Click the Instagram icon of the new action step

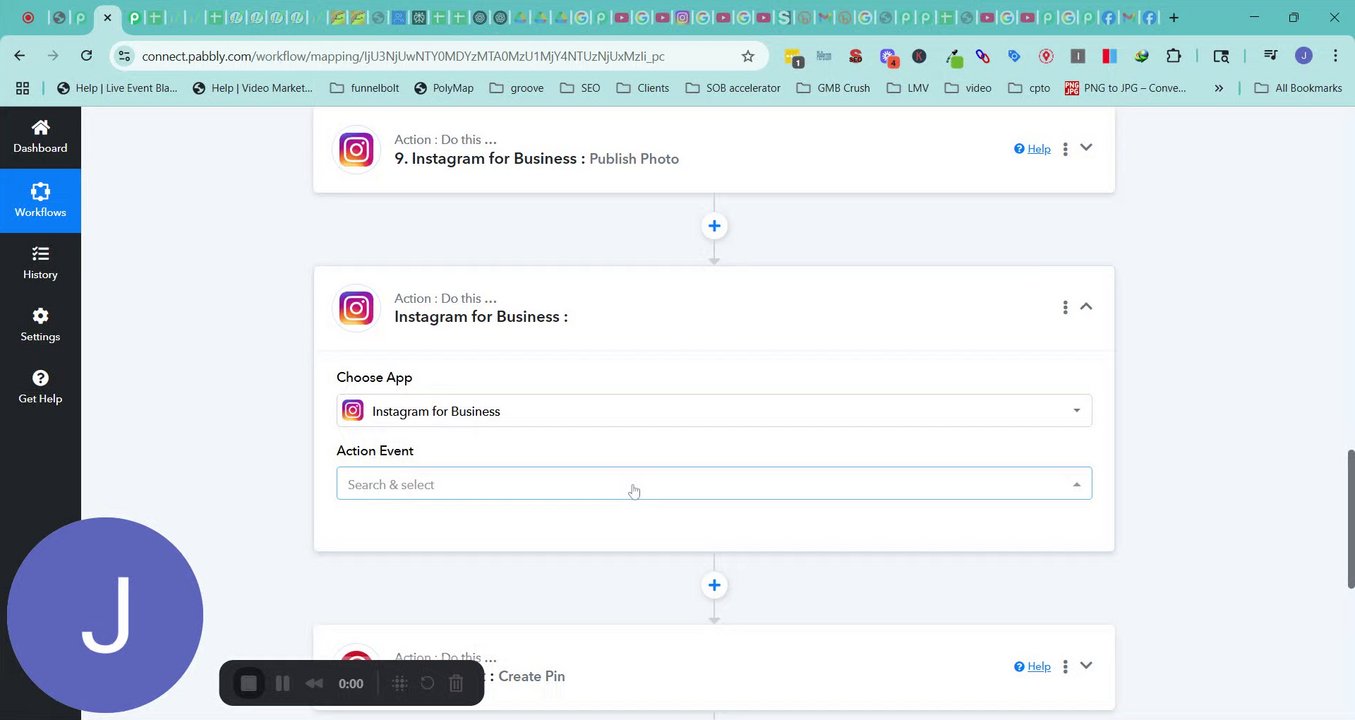click(356, 308)
